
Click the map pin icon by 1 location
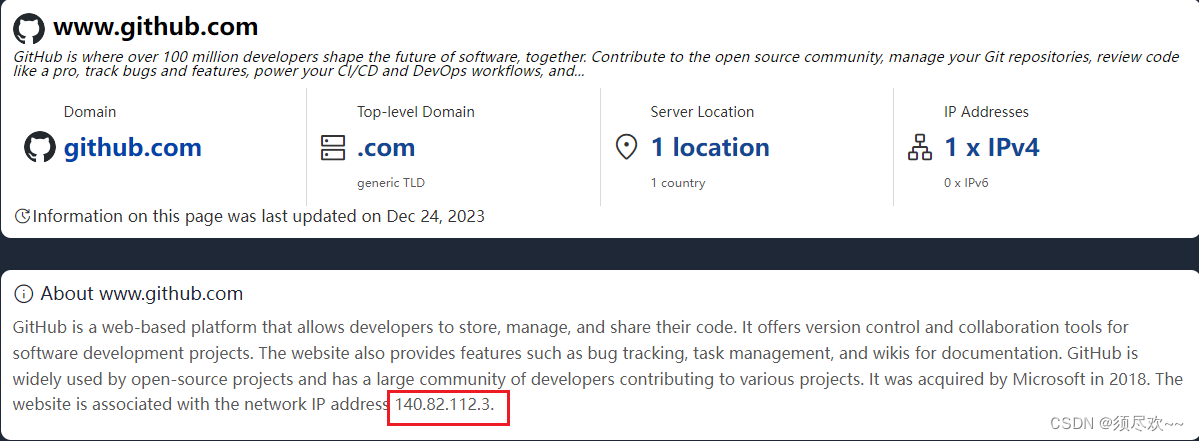[x=626, y=148]
